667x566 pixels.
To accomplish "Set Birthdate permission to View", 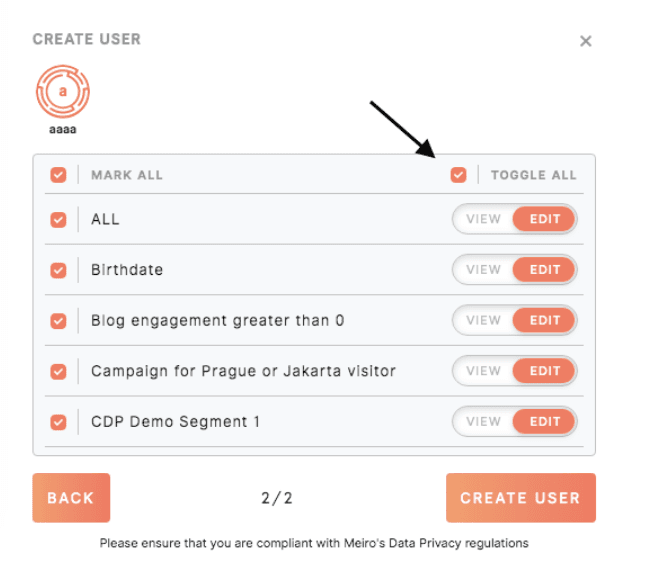I will 483,270.
